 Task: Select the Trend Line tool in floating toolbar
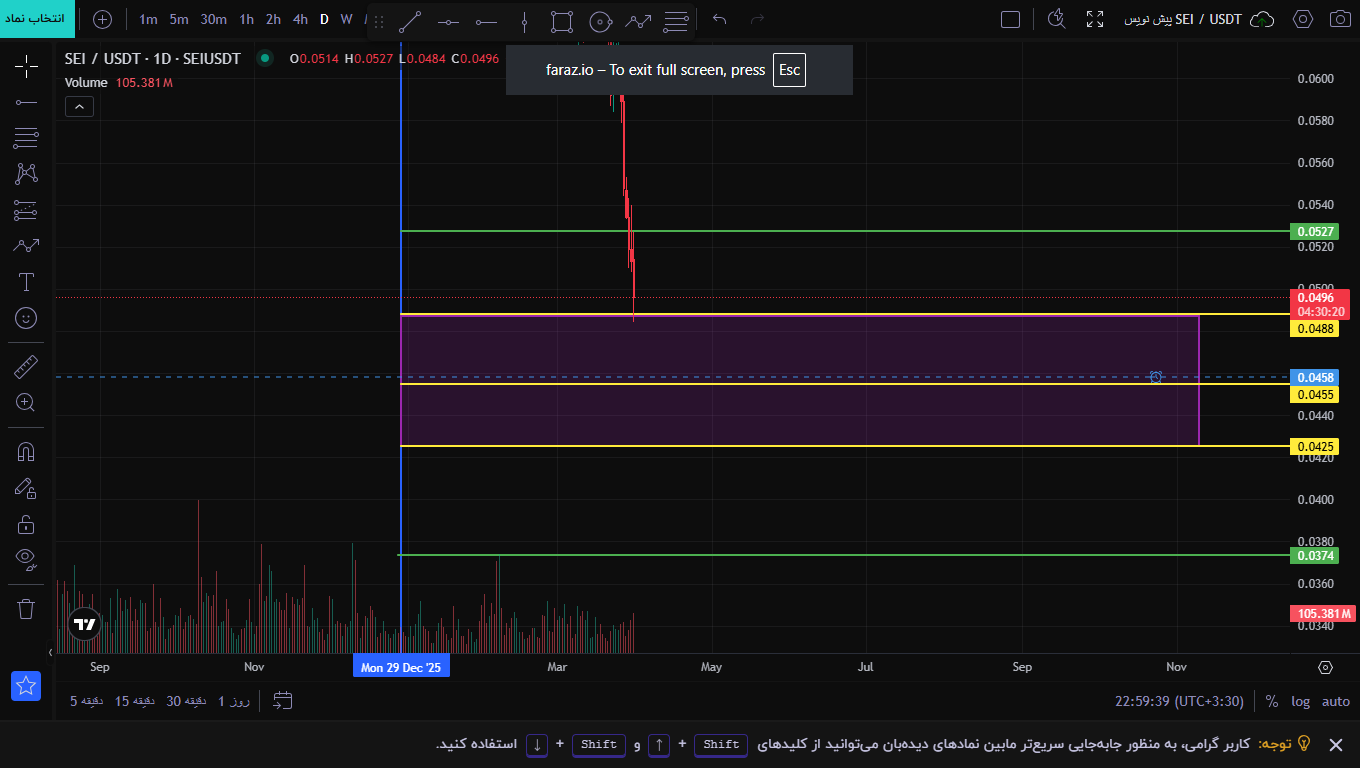point(410,20)
